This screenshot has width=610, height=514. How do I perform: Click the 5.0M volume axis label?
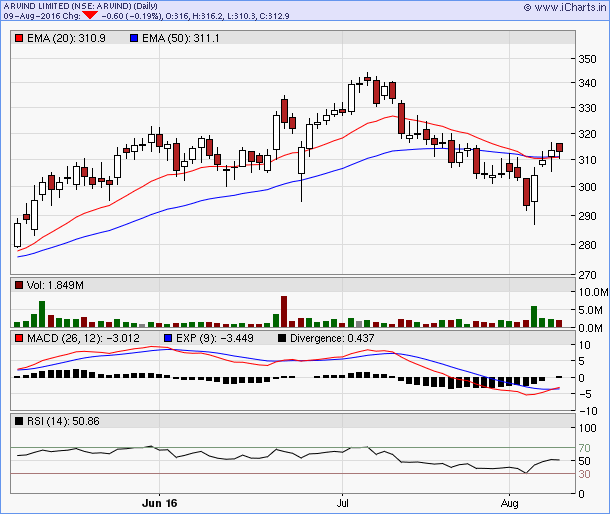pos(591,311)
